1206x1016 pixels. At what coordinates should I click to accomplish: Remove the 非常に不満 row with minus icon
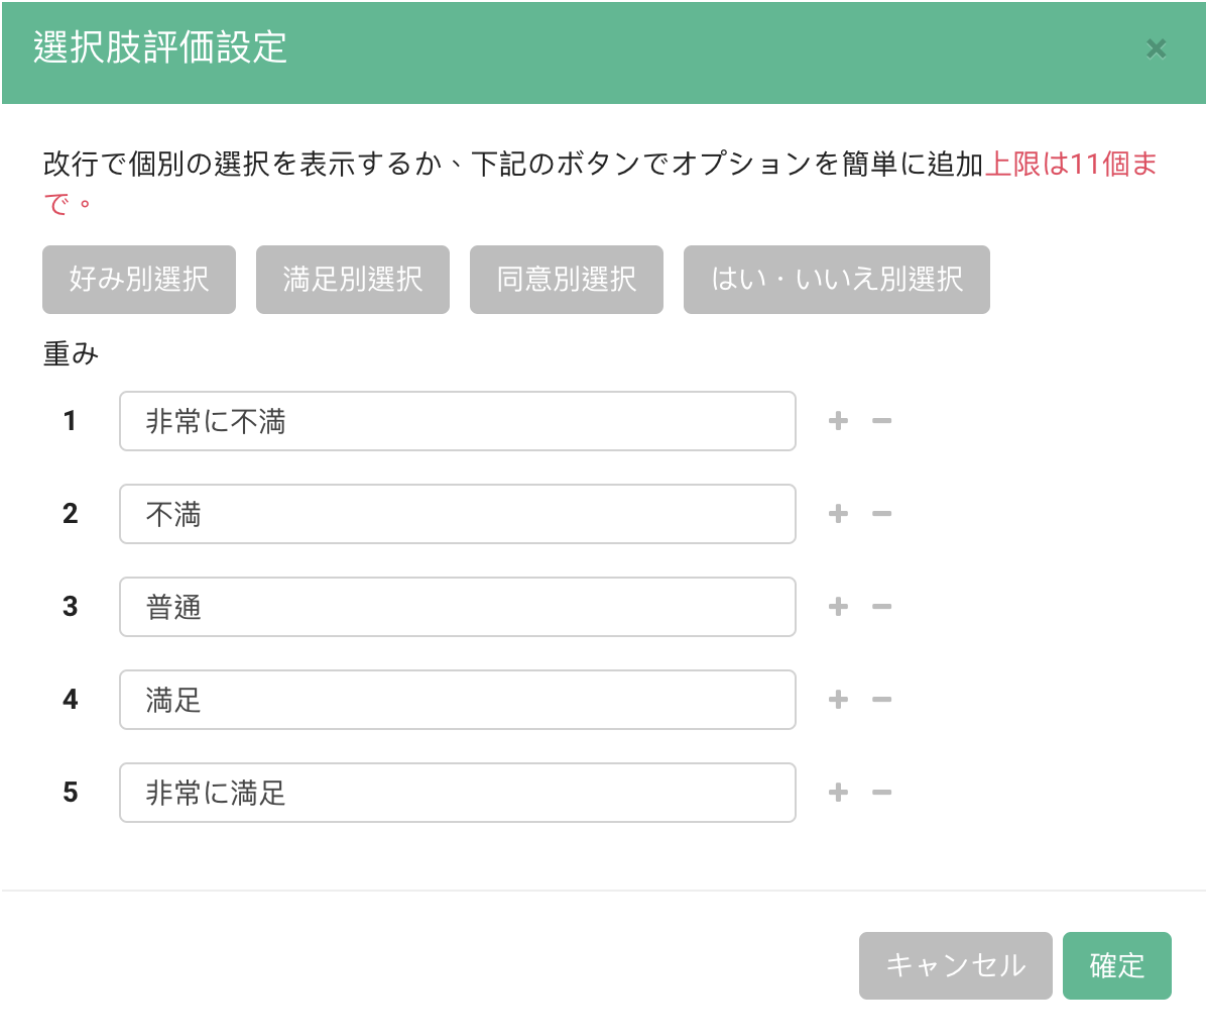[x=881, y=421]
